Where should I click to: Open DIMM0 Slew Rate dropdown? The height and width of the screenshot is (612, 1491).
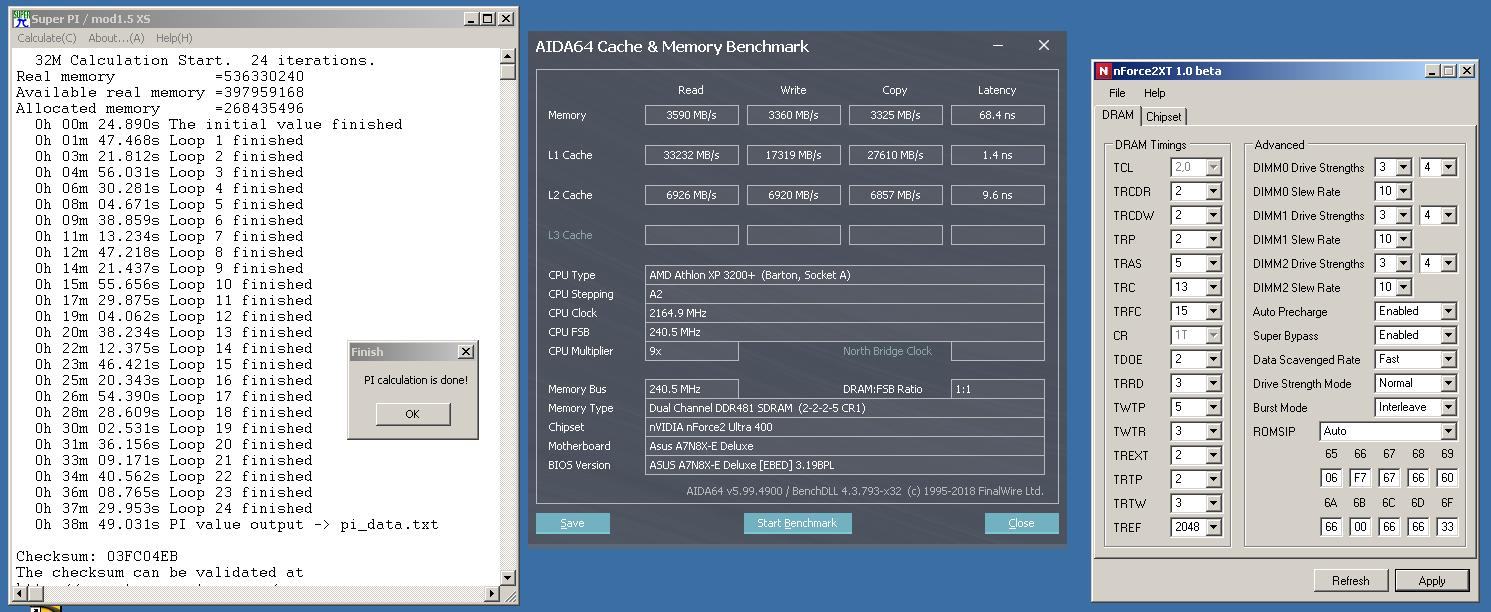coord(1403,192)
